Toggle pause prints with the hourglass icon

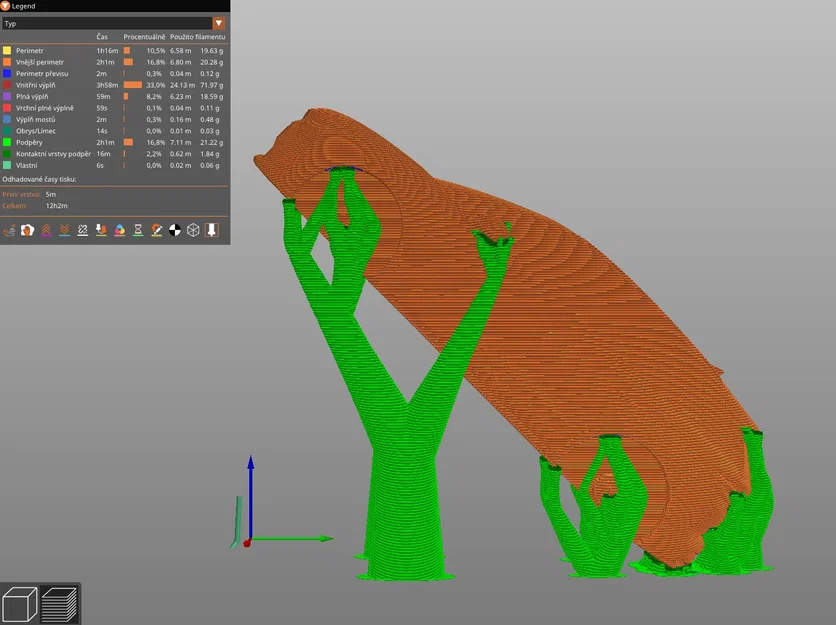coord(137,229)
